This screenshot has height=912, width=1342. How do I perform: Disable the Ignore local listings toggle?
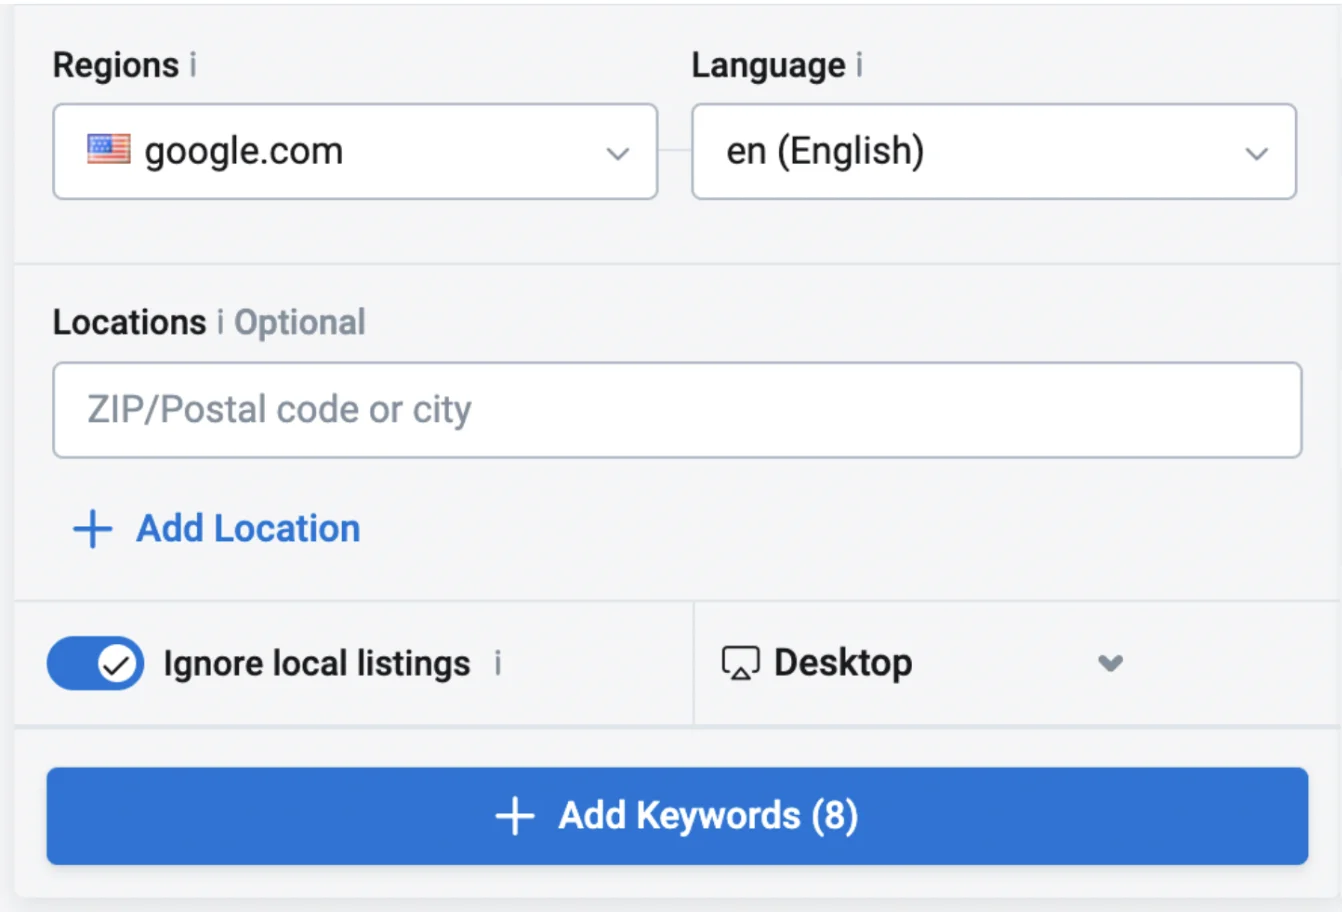[x=95, y=662]
